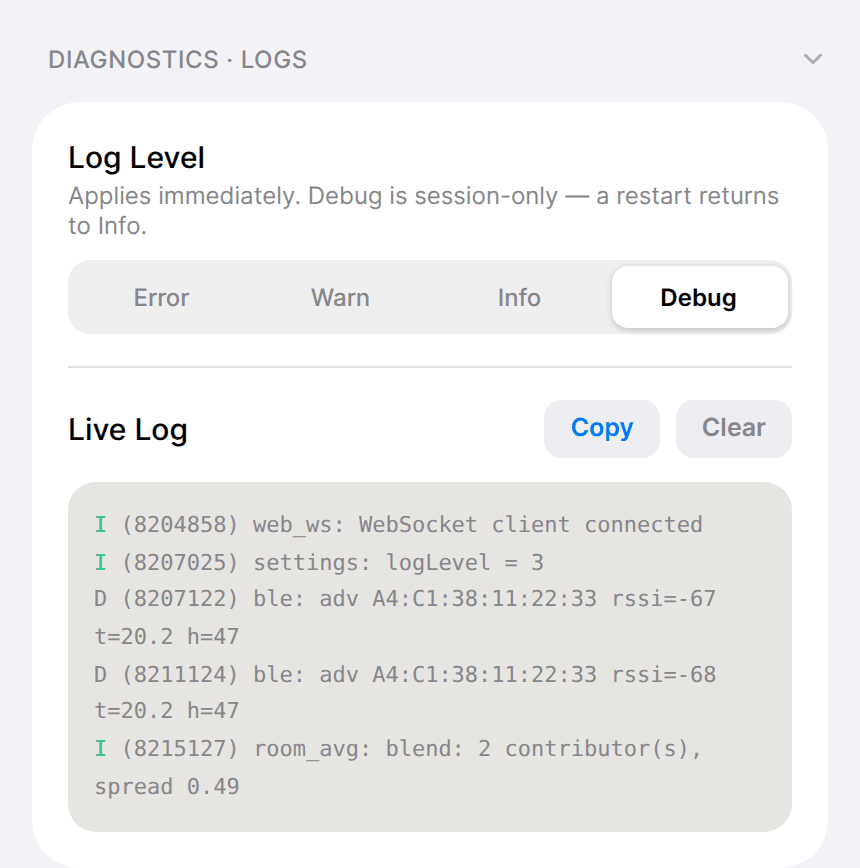
Task: Click the DIAGNOSTICS · LOGS section header
Action: 178,60
